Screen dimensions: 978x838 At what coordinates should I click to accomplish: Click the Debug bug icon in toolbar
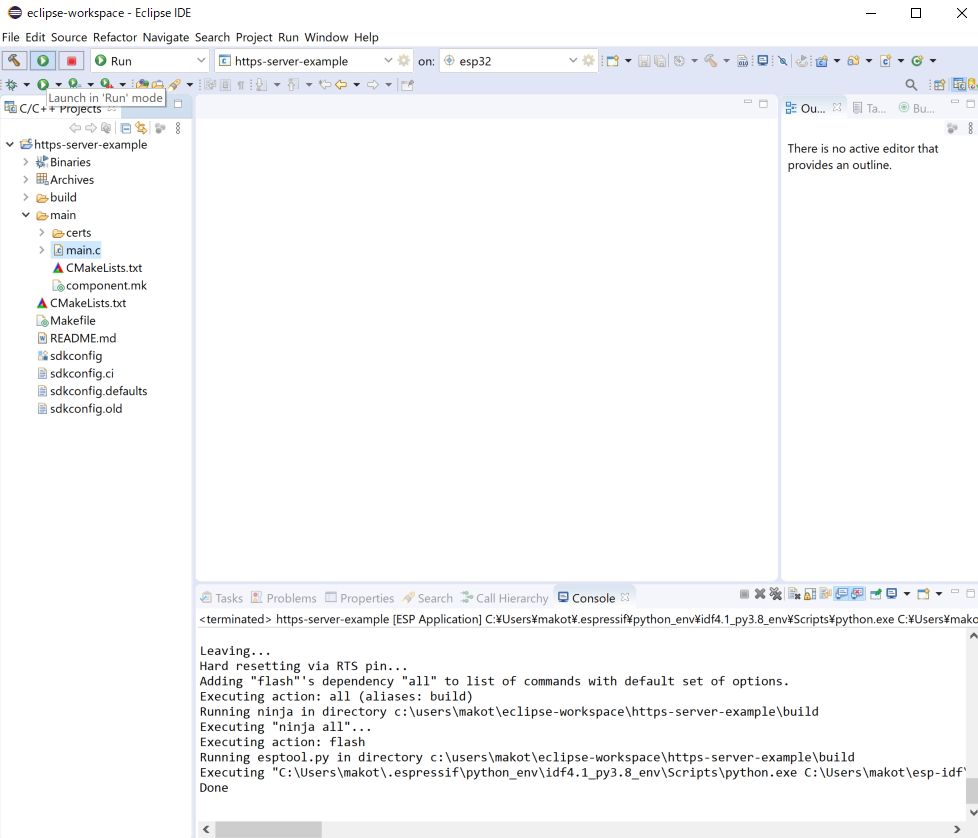coord(11,85)
